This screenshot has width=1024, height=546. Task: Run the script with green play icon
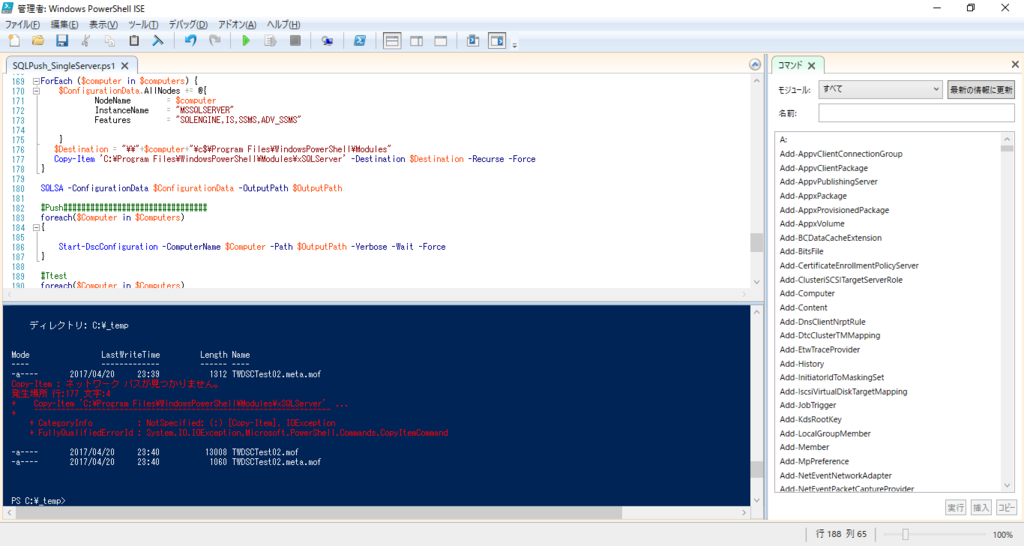(x=246, y=41)
